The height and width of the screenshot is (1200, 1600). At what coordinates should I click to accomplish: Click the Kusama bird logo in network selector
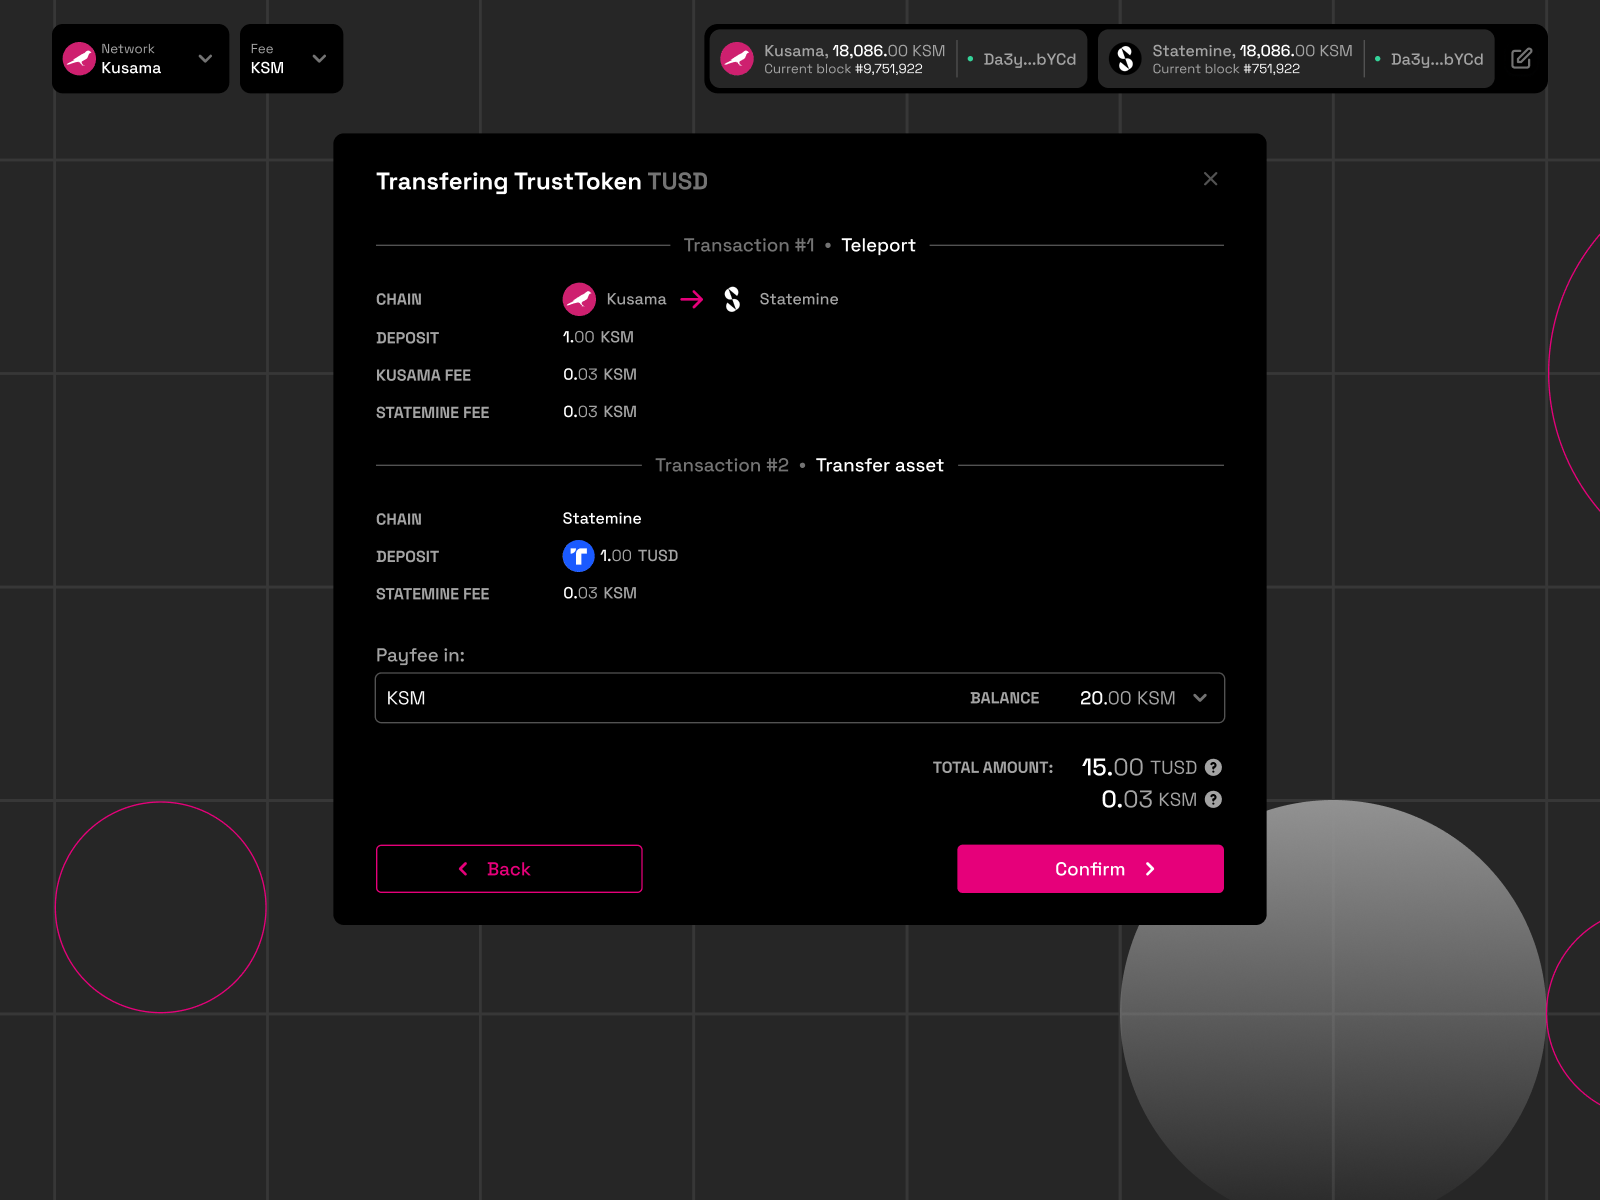tap(79, 59)
